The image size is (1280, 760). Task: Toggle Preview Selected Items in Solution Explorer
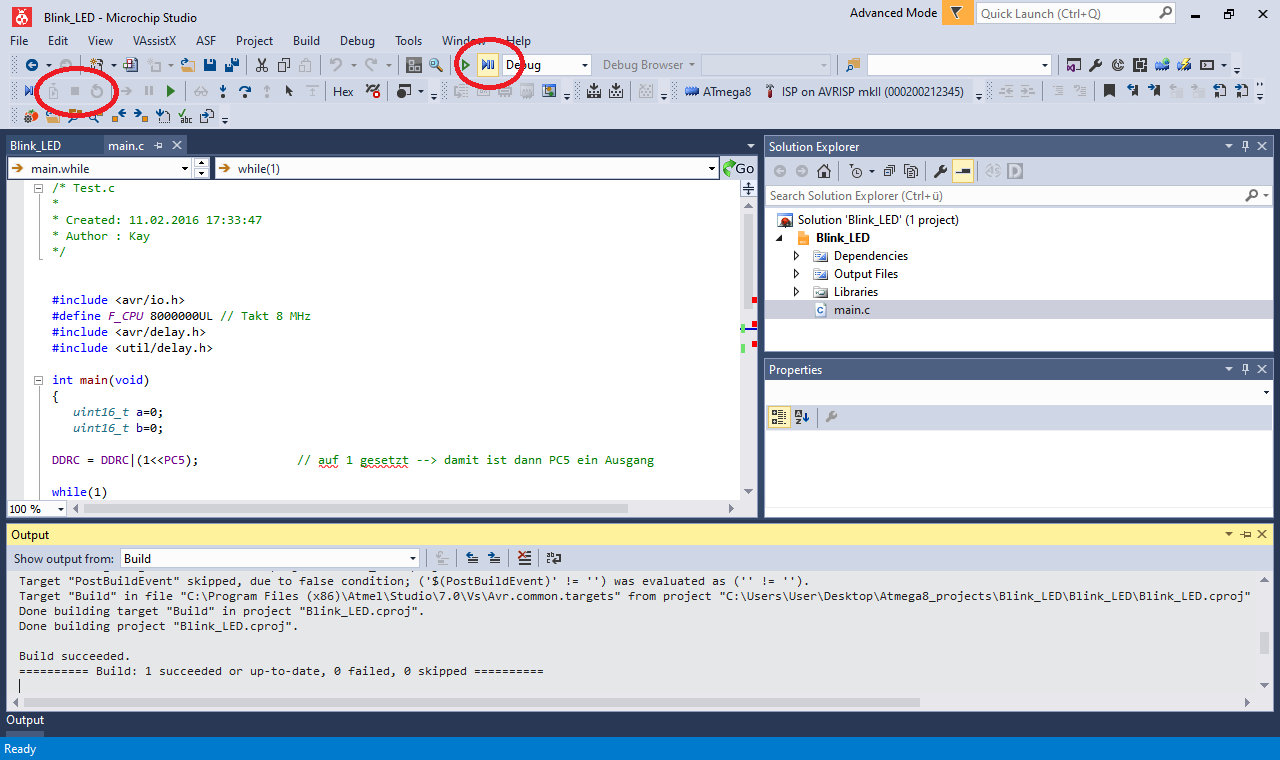click(x=962, y=171)
